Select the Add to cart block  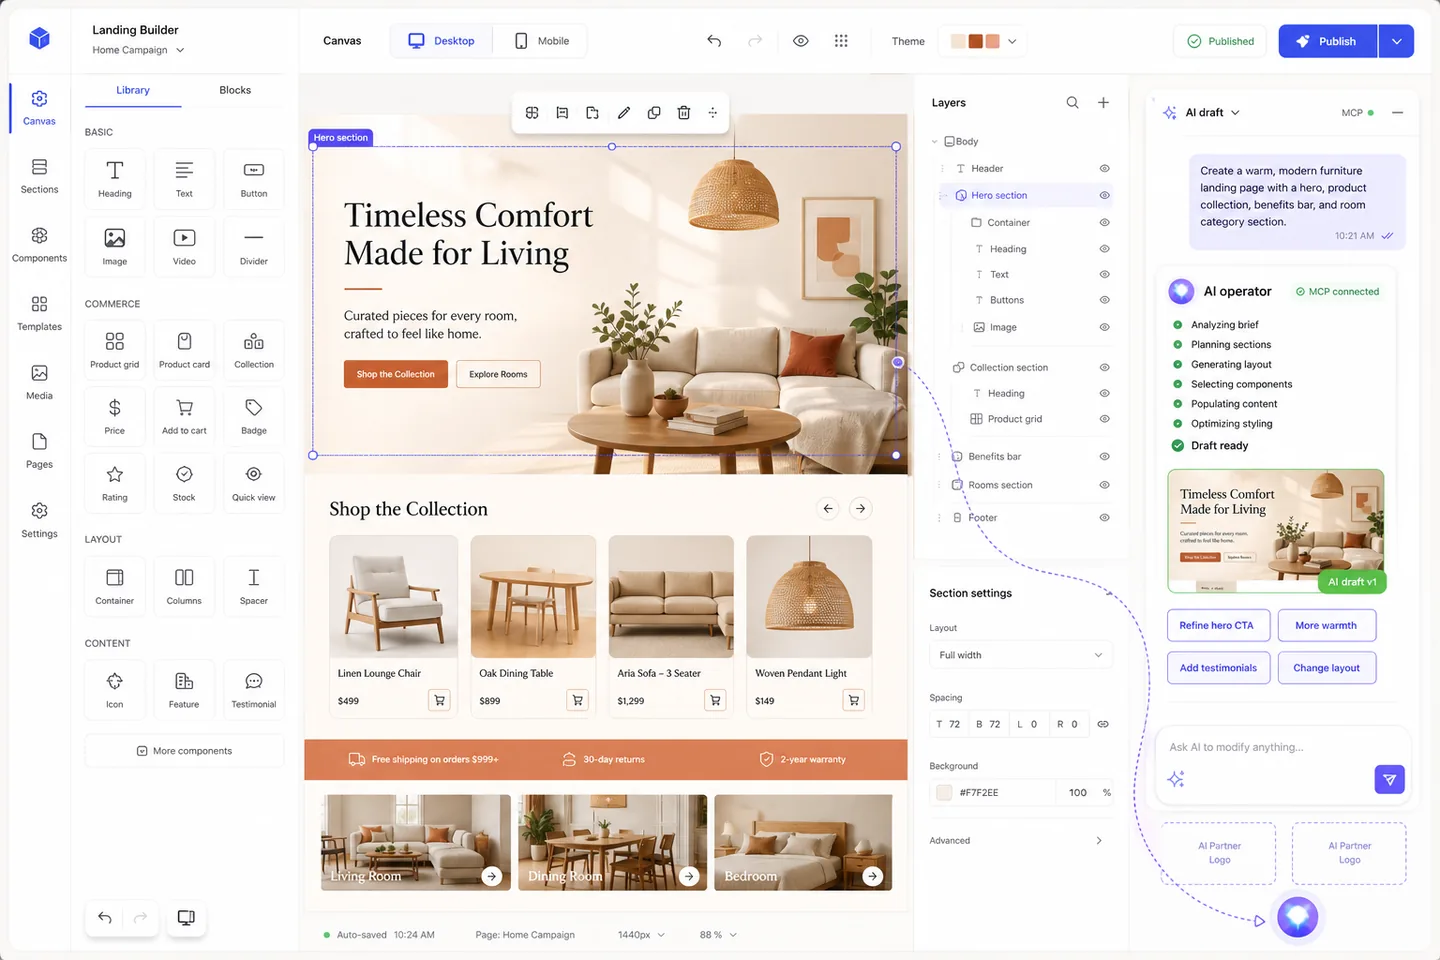click(x=184, y=417)
